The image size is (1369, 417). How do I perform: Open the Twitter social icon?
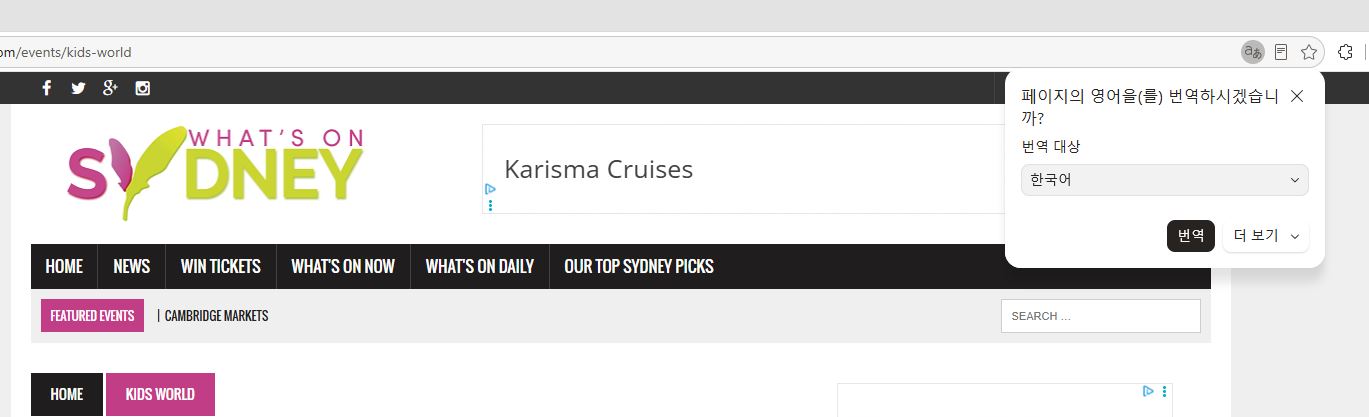click(78, 88)
